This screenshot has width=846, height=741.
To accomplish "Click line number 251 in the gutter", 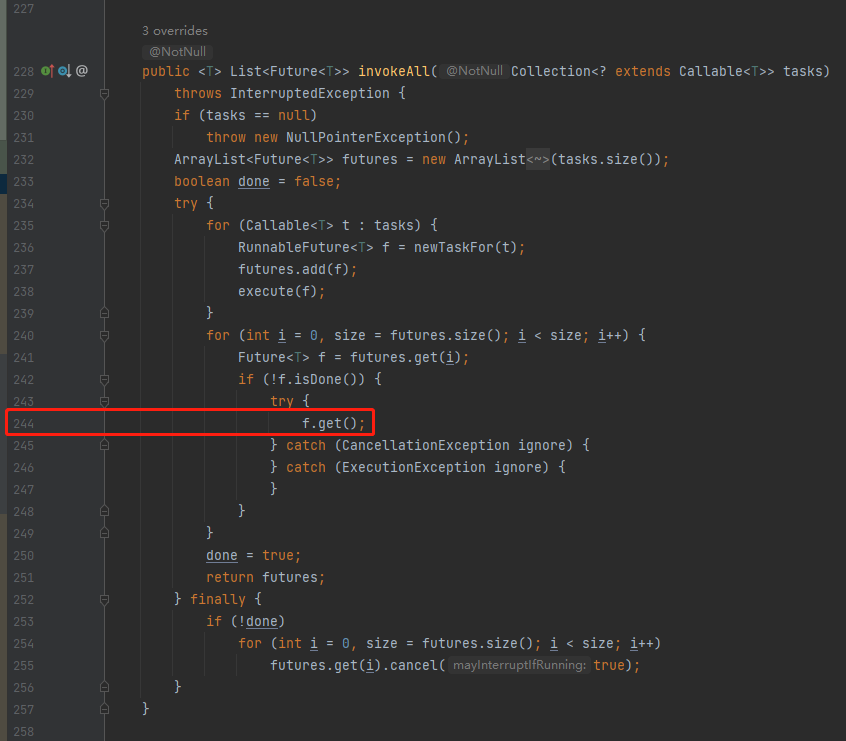I will [24, 577].
